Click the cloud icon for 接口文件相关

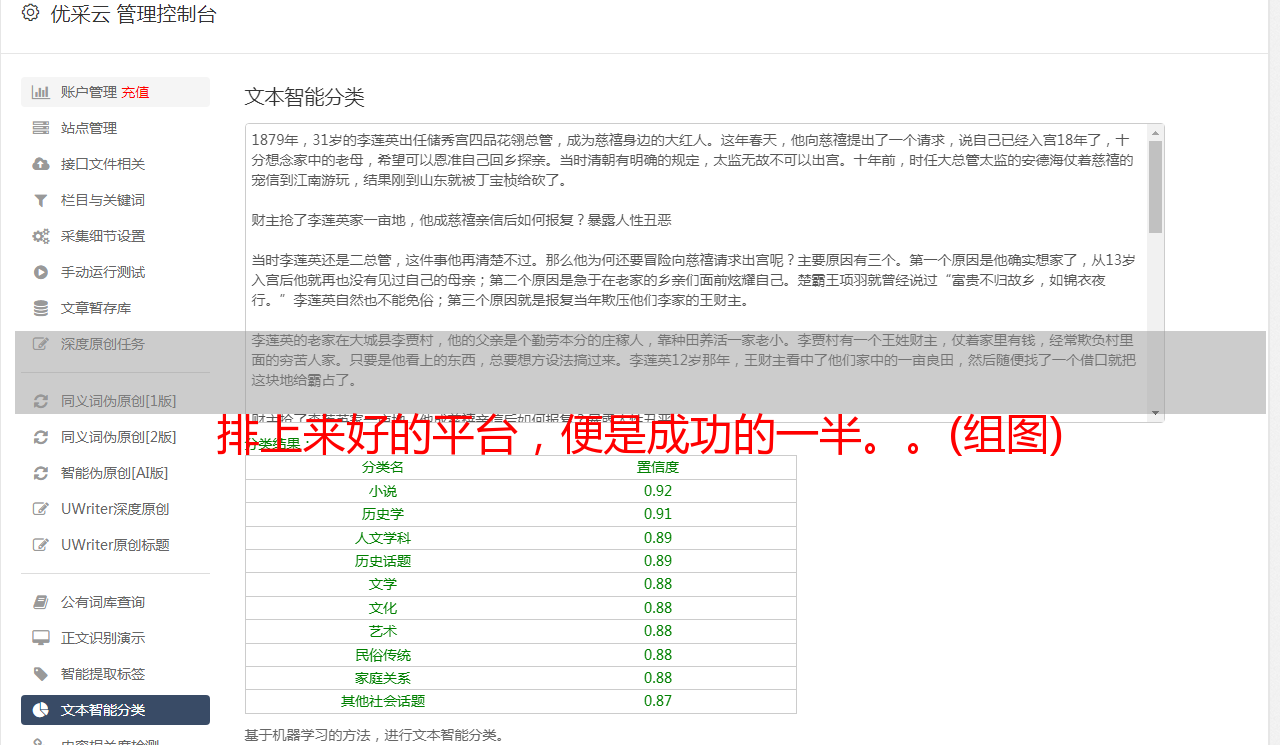[x=41, y=164]
